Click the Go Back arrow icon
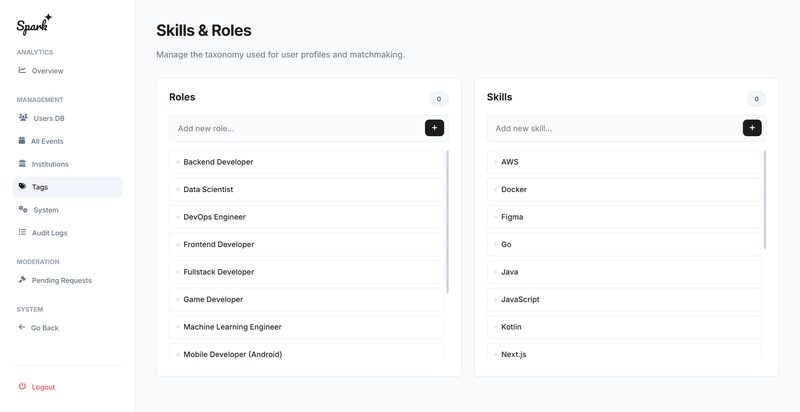 pos(22,327)
